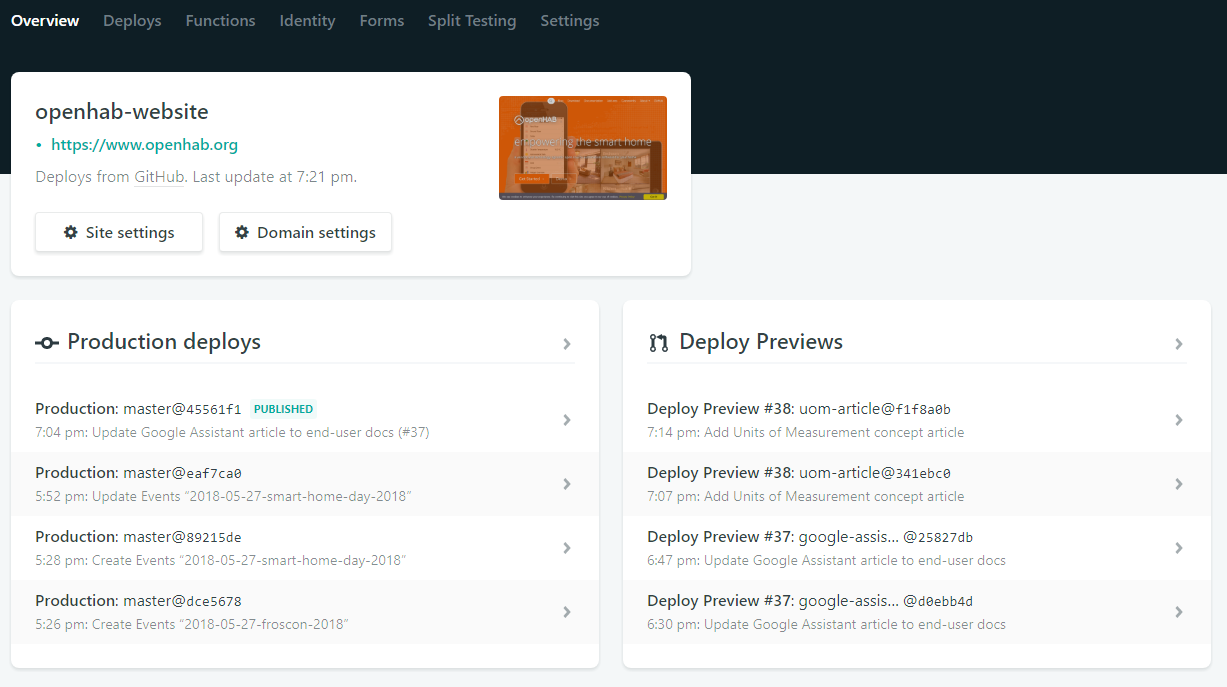Open chevron for master@dce5678 deploy
Image resolution: width=1227 pixels, height=687 pixels.
(x=567, y=612)
